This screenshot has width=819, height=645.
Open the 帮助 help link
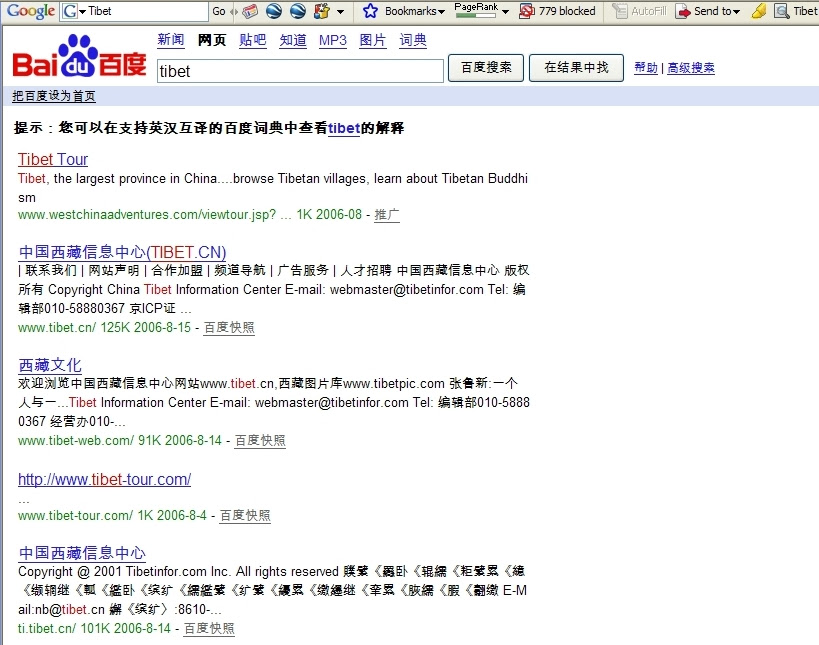coord(646,67)
